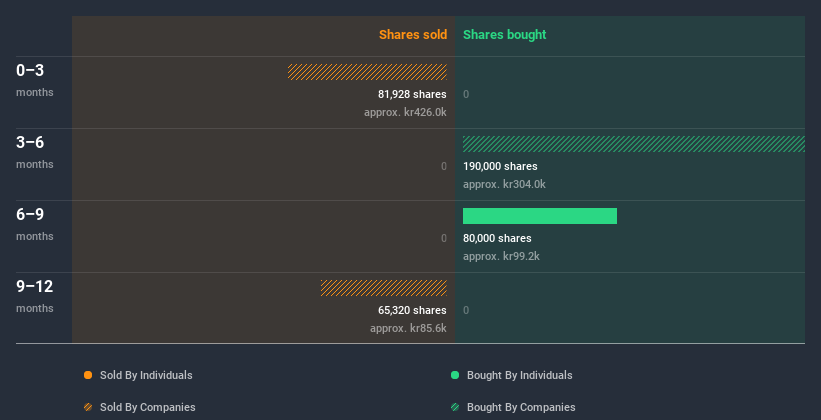Click the 6–9 months solid green bought bar
This screenshot has height=420, width=821.
(x=540, y=216)
